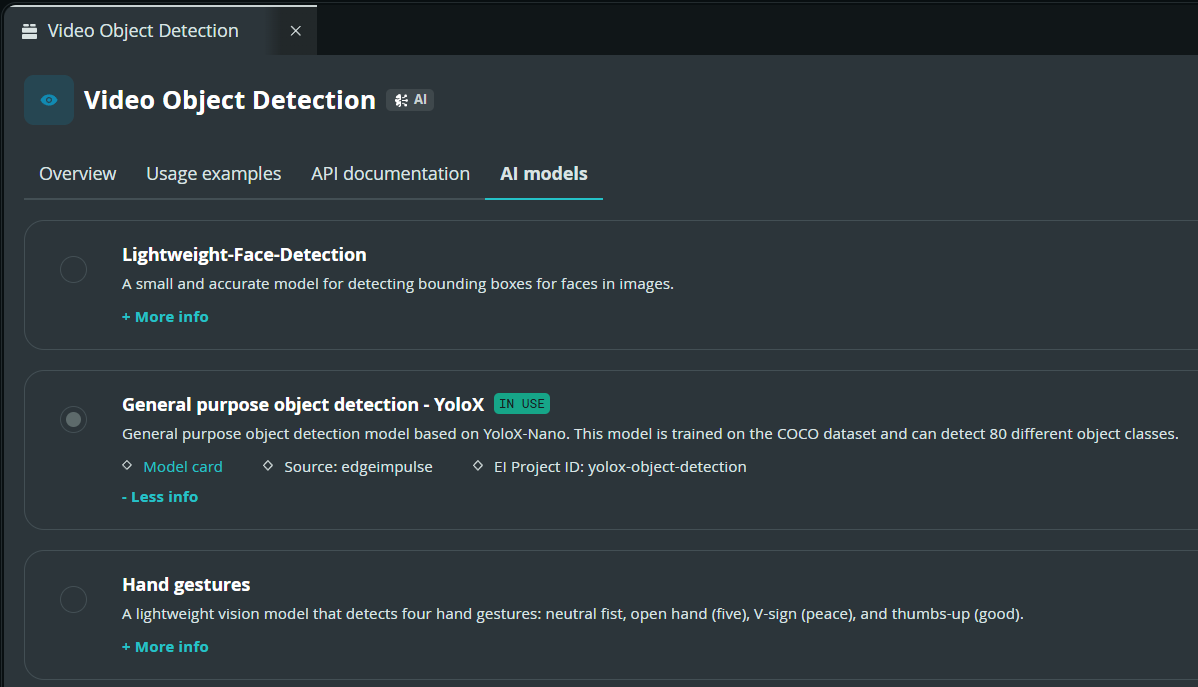Select the Lightweight-Face-Detection radio button

coord(73,269)
